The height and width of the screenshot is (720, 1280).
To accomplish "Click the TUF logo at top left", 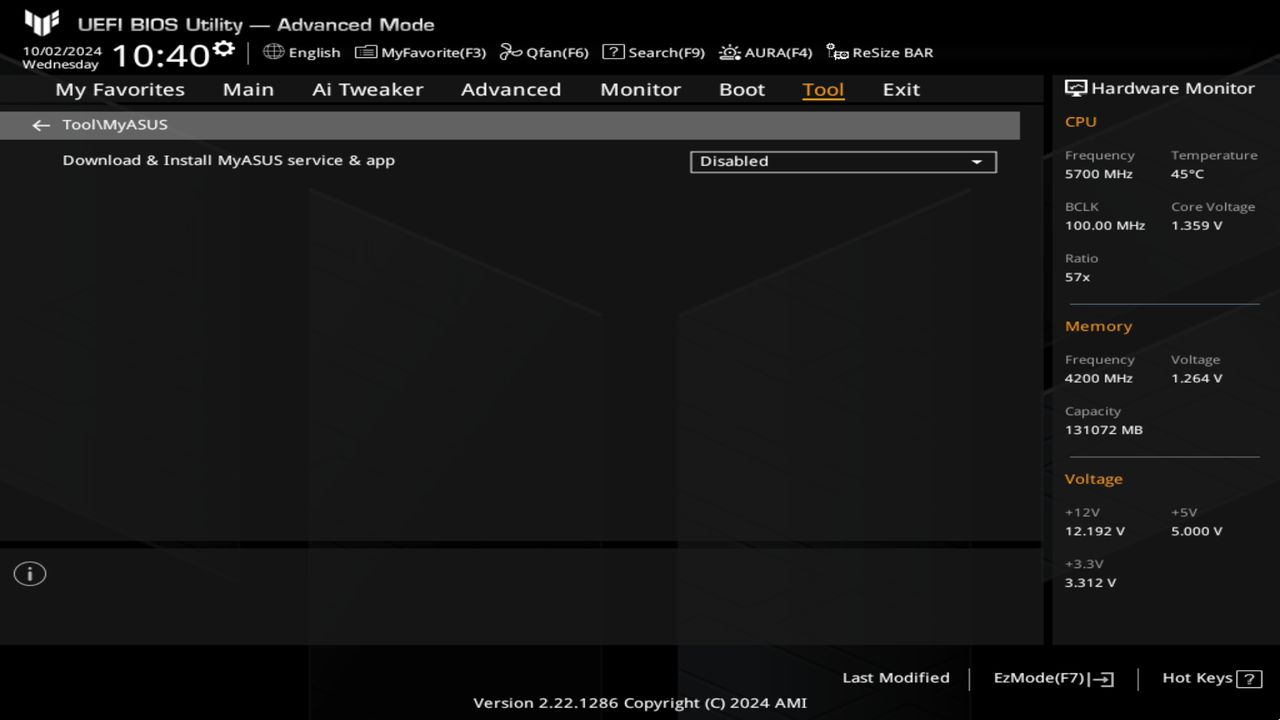I will click(x=42, y=22).
